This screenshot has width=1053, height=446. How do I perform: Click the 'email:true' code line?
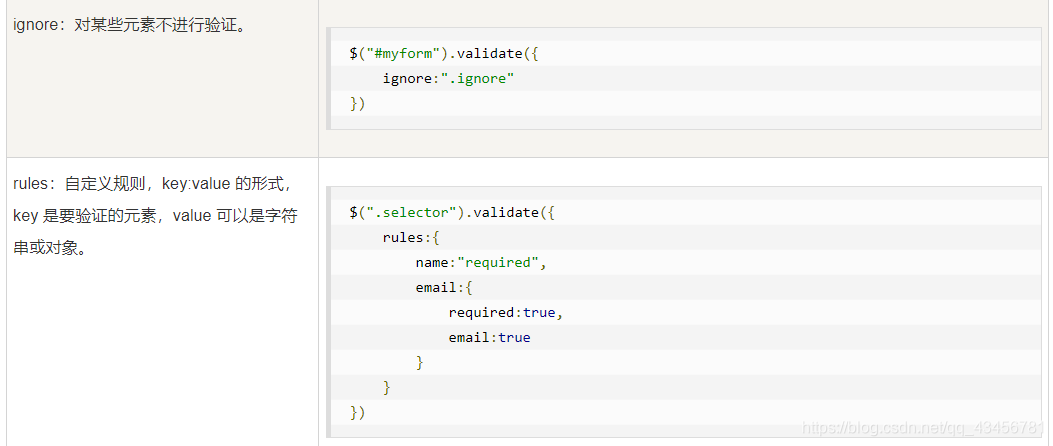pyautogui.click(x=490, y=338)
